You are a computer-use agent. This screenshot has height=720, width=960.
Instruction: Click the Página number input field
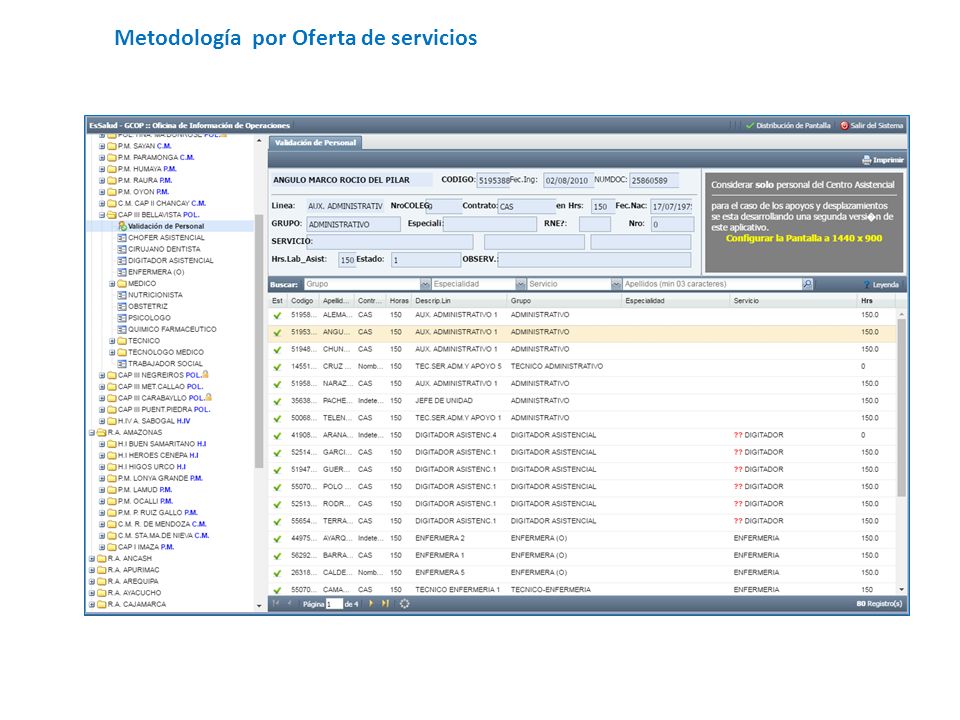334,604
